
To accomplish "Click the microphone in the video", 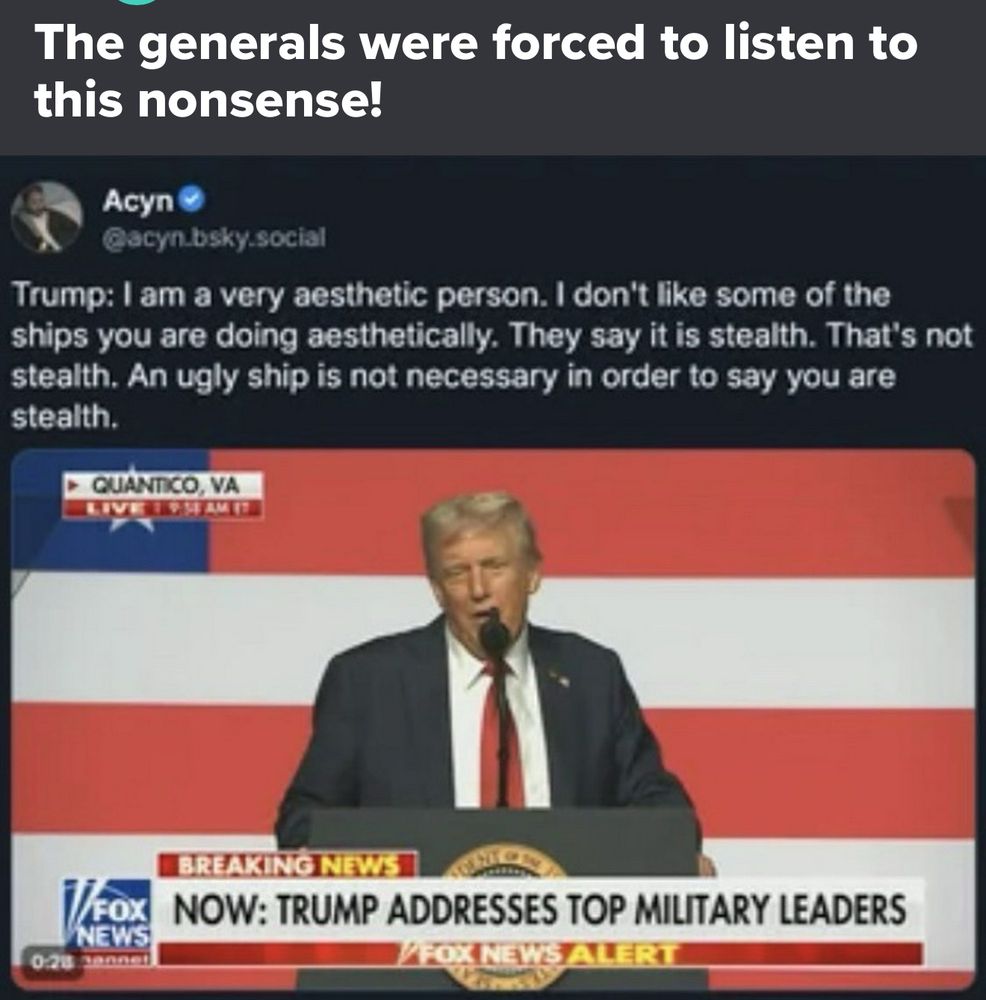I will (x=494, y=633).
